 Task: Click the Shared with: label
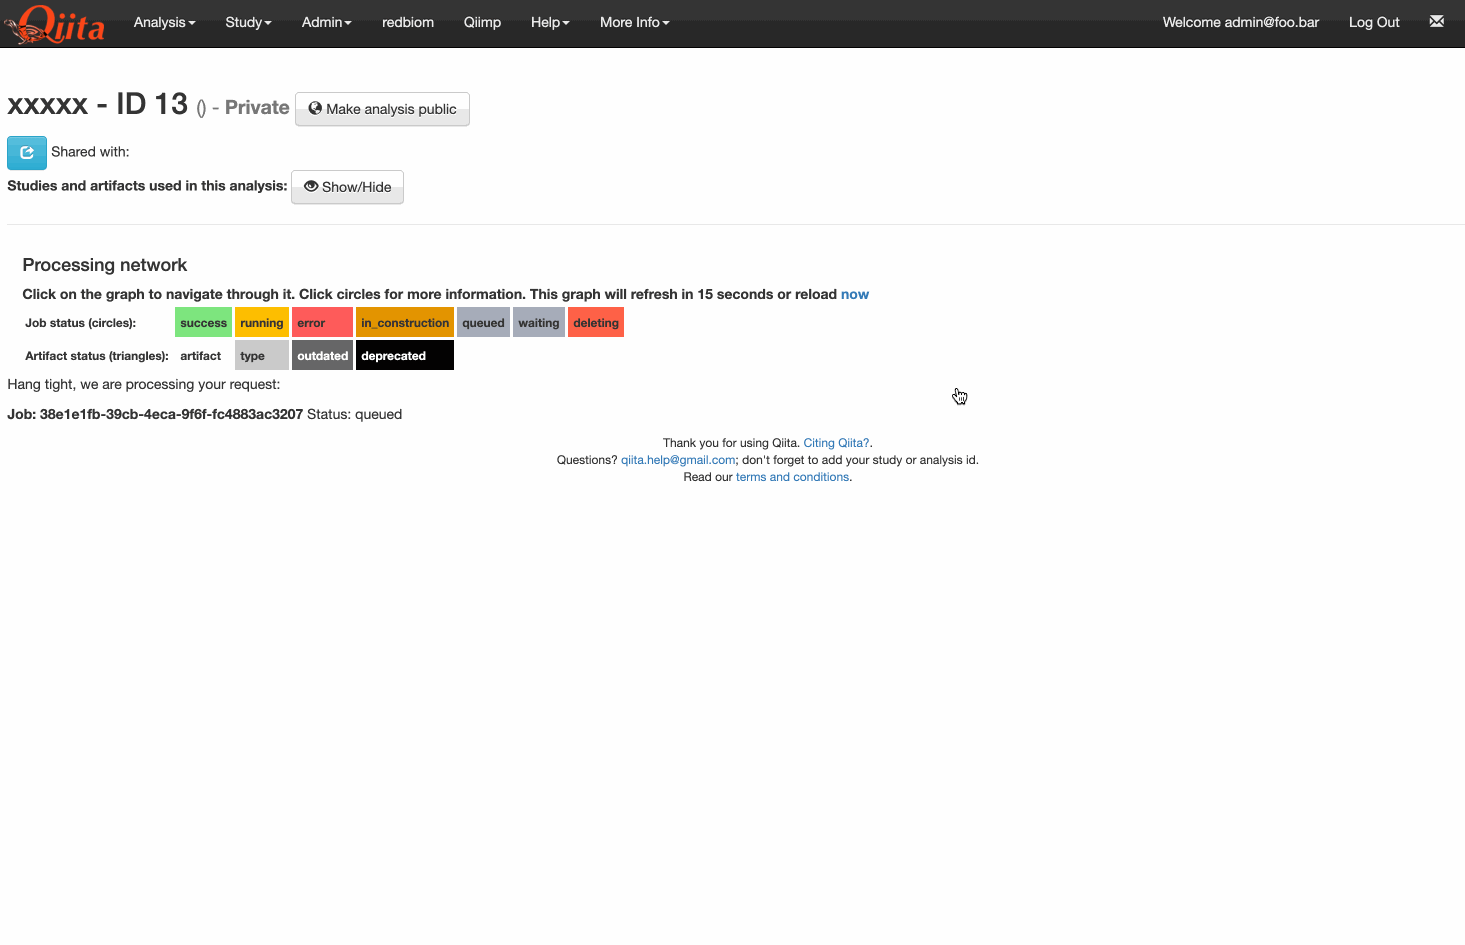pos(90,152)
